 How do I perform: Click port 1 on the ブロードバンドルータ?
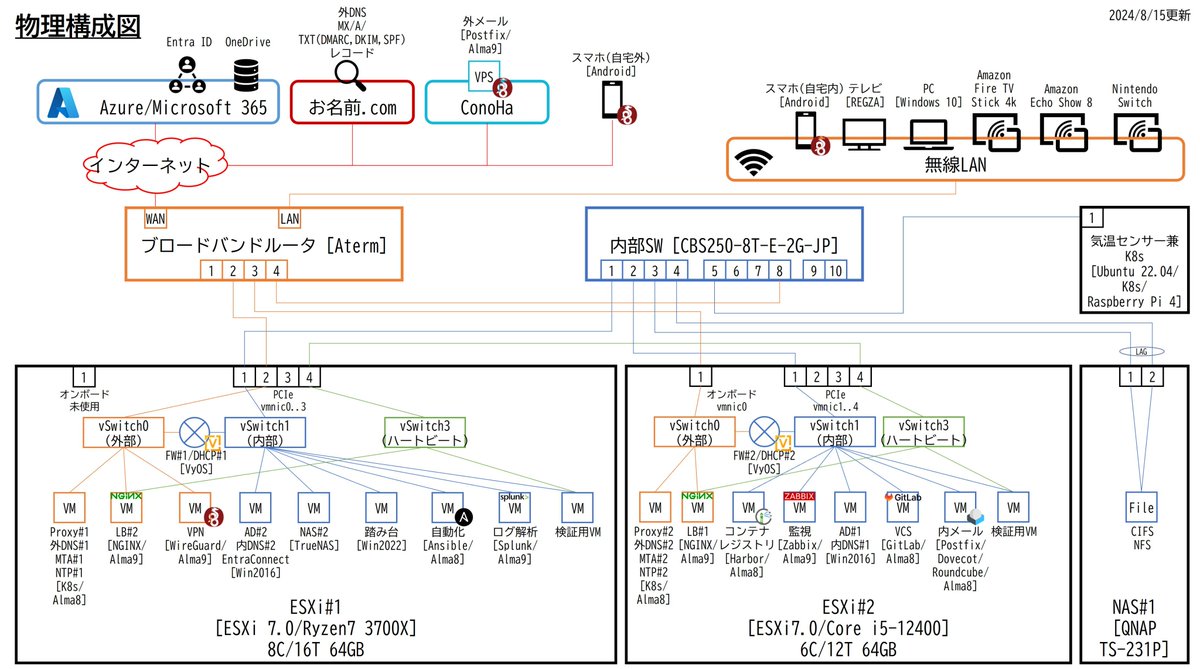pyautogui.click(x=210, y=269)
